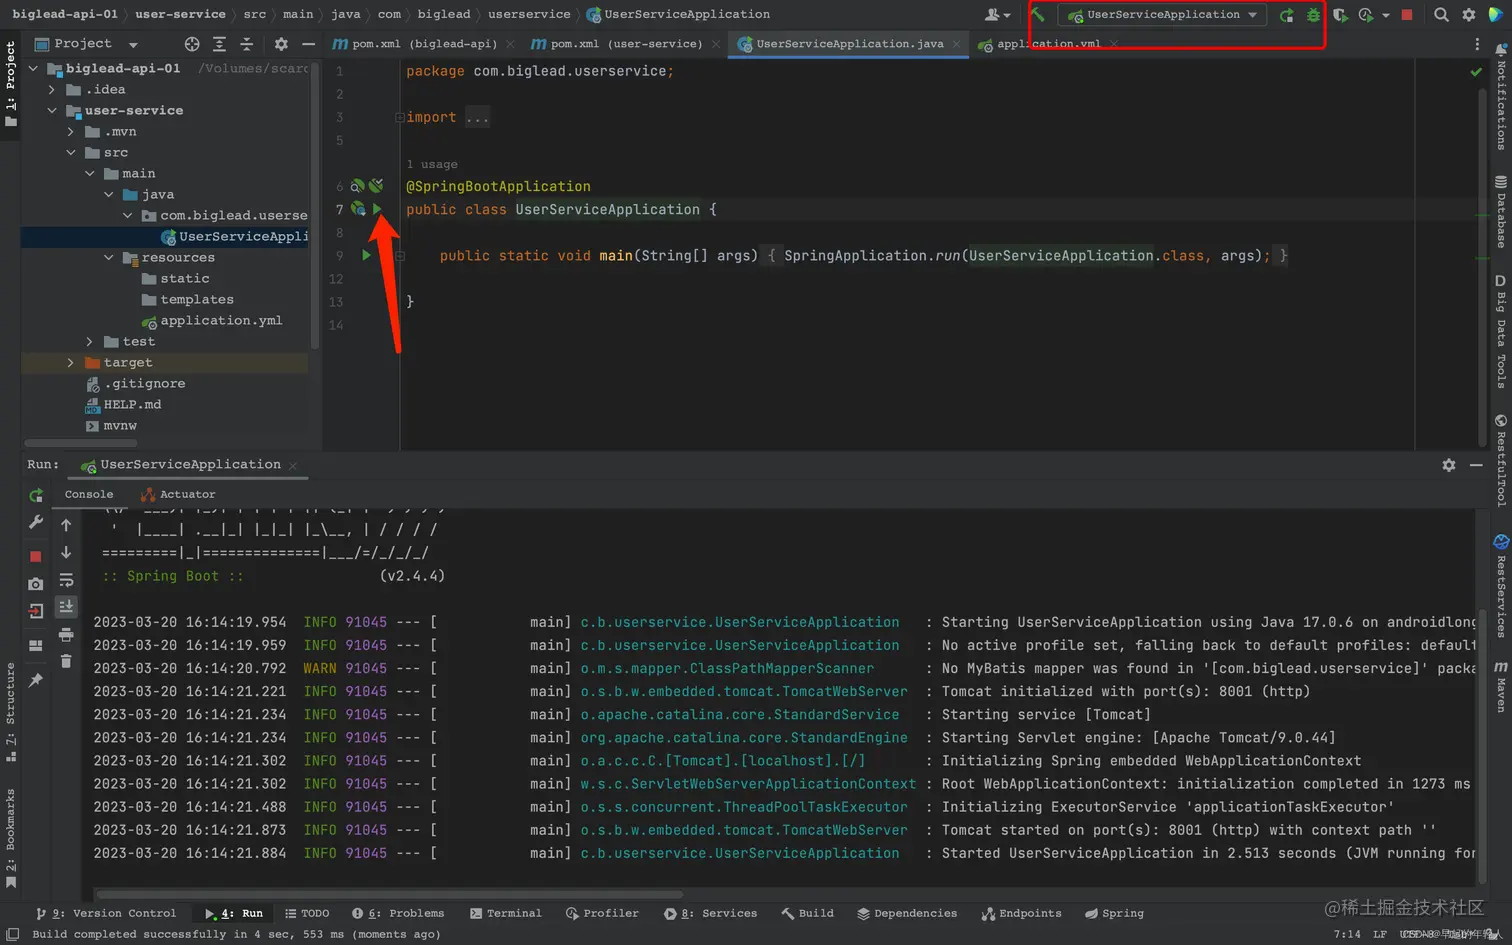This screenshot has height=945, width=1512.
Task: Open the Endpoints tool window
Action: point(1022,913)
